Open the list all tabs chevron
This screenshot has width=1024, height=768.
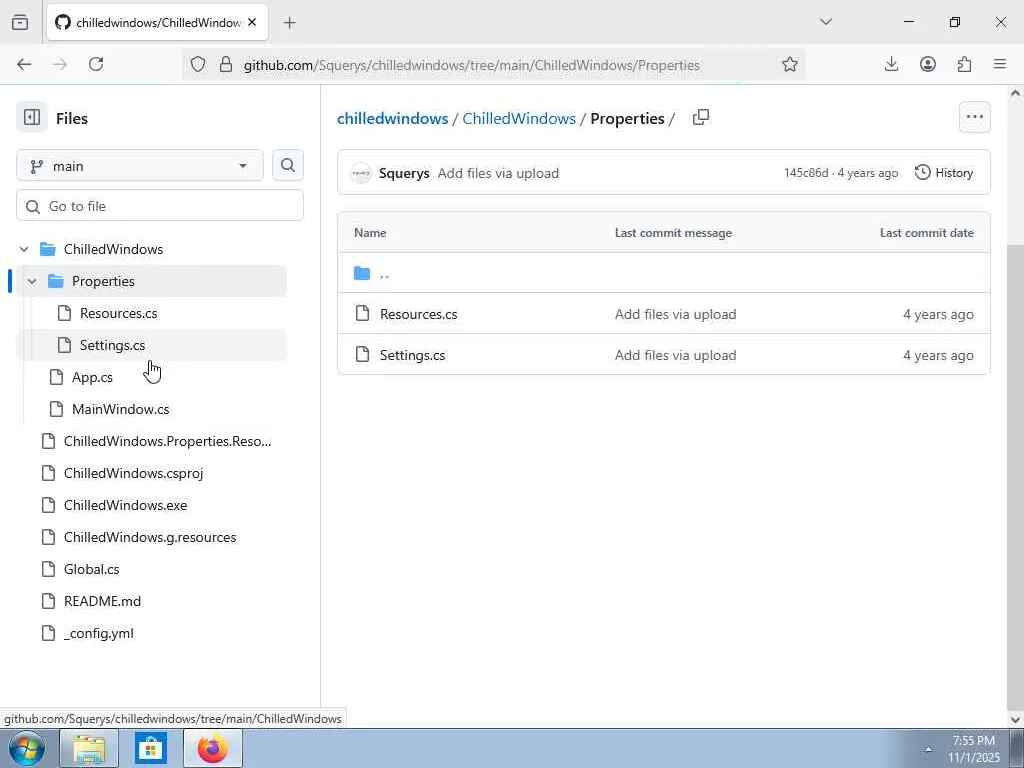click(826, 22)
